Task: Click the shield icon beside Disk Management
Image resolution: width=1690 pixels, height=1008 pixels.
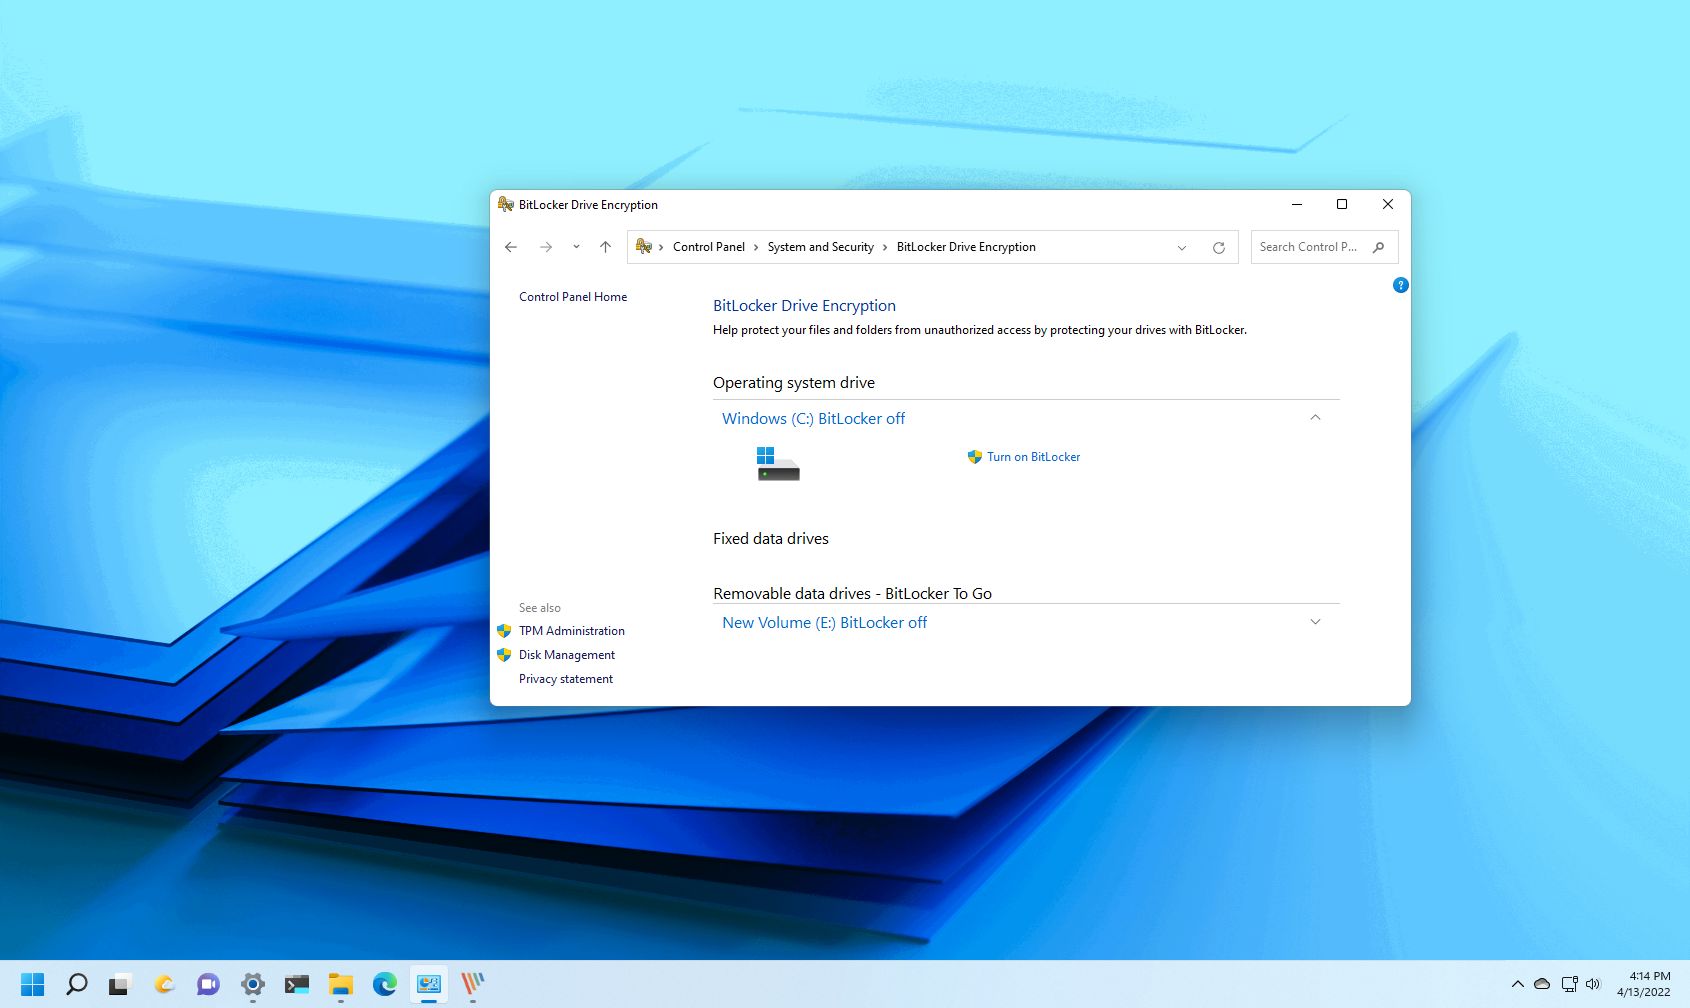Action: pyautogui.click(x=504, y=655)
